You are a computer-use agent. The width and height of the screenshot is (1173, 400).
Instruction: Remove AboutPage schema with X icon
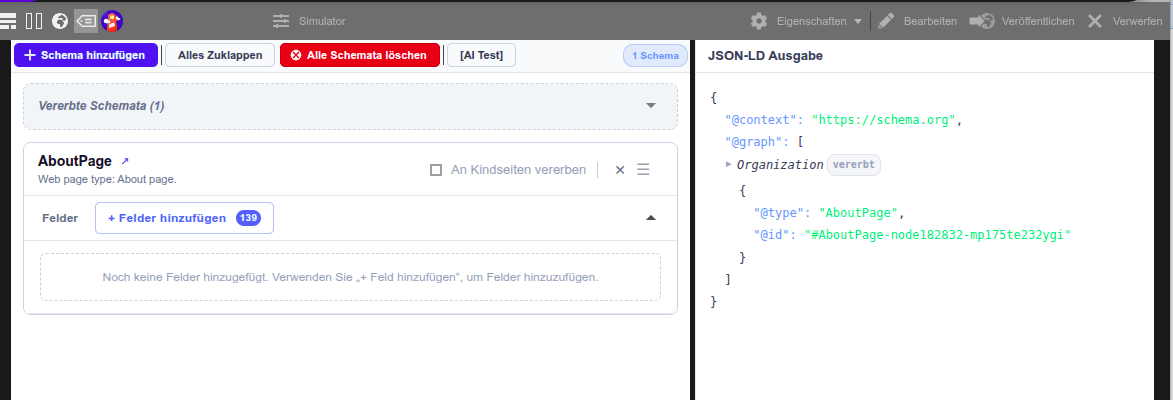[619, 170]
